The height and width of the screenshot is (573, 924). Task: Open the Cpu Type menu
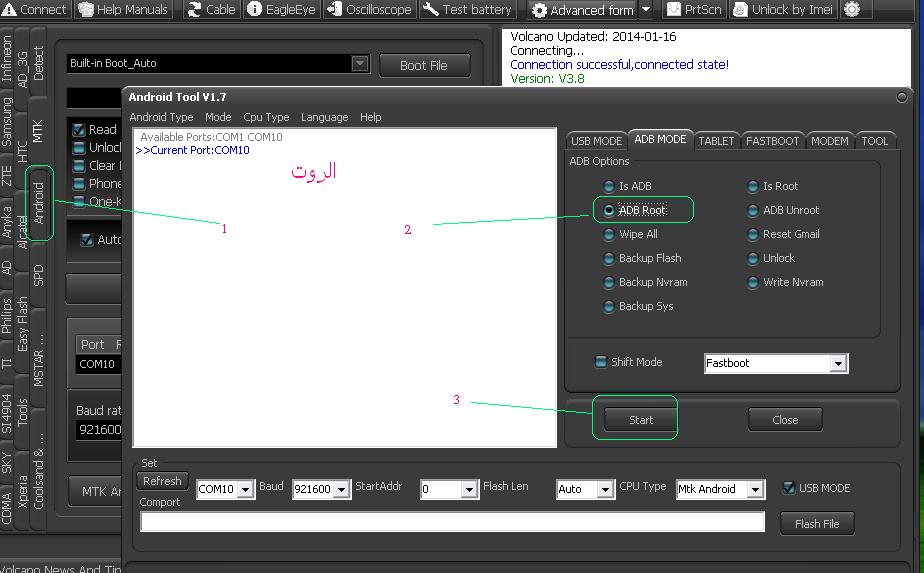click(x=266, y=117)
